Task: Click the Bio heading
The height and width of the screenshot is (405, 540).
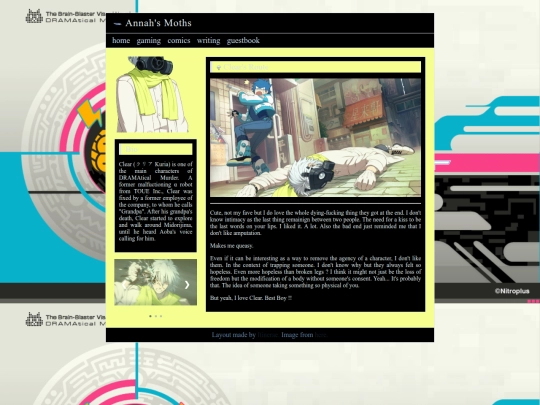Action: click(x=132, y=149)
